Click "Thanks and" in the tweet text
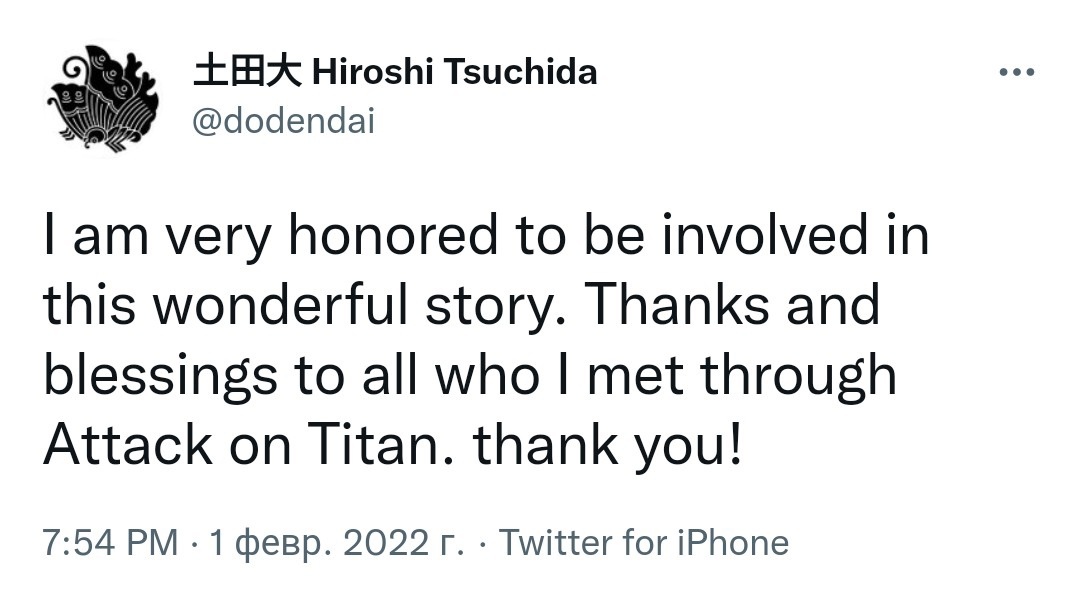The width and height of the screenshot is (1080, 604). coord(730,305)
